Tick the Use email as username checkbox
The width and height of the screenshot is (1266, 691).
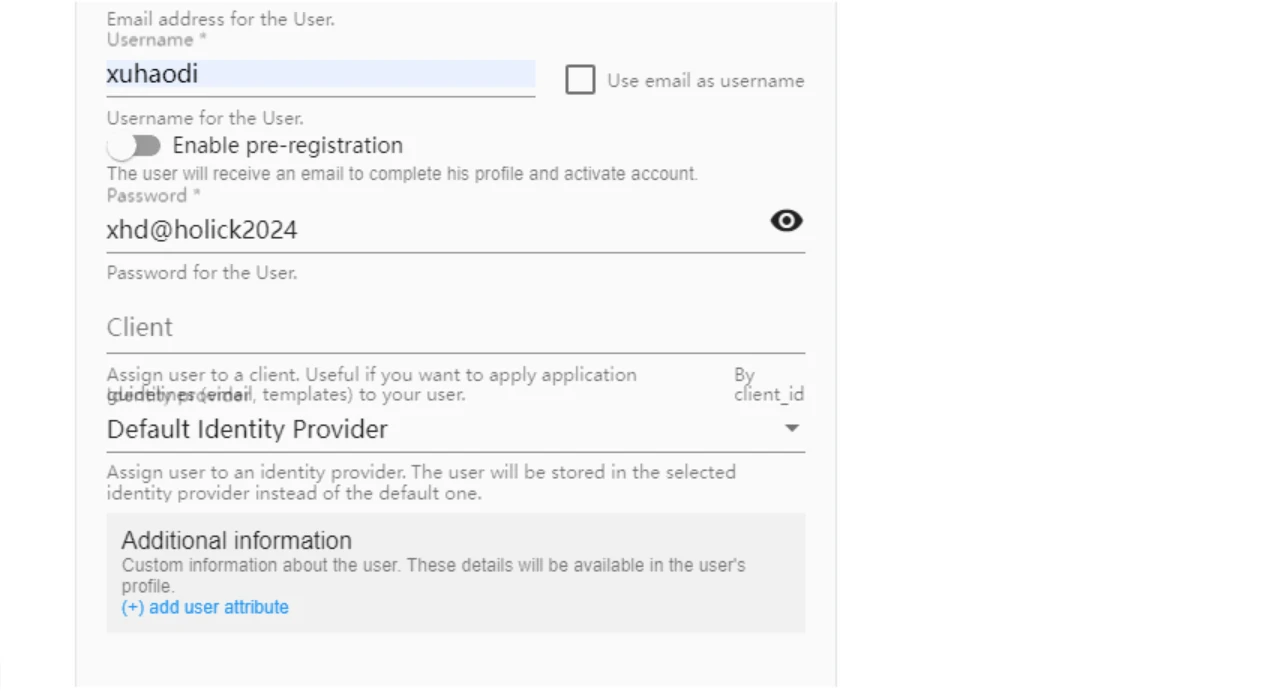[580, 80]
